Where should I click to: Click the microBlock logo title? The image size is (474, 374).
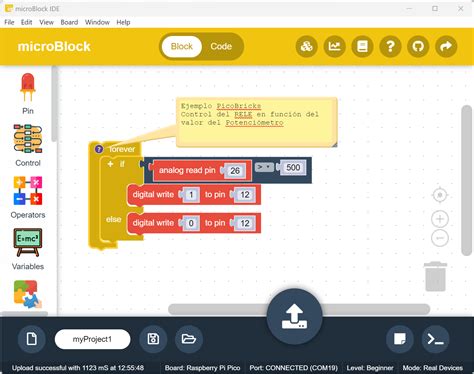[54, 46]
